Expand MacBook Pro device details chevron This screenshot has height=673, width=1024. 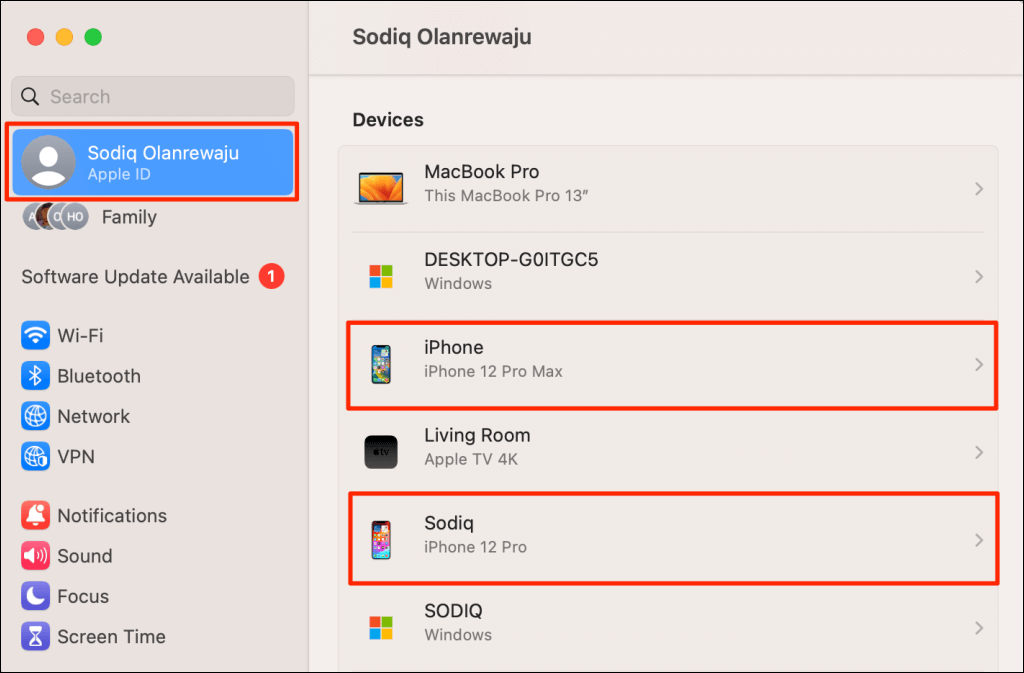coord(978,189)
